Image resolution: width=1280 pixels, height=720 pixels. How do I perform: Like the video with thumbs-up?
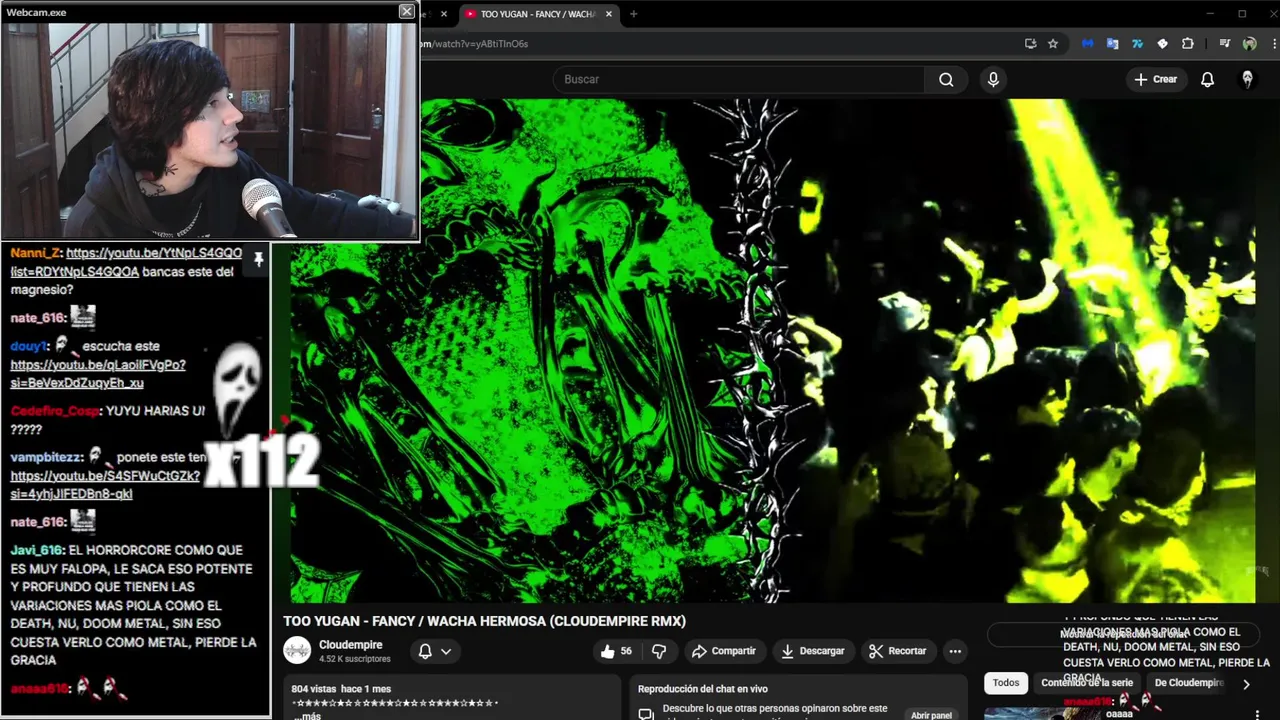[615, 651]
